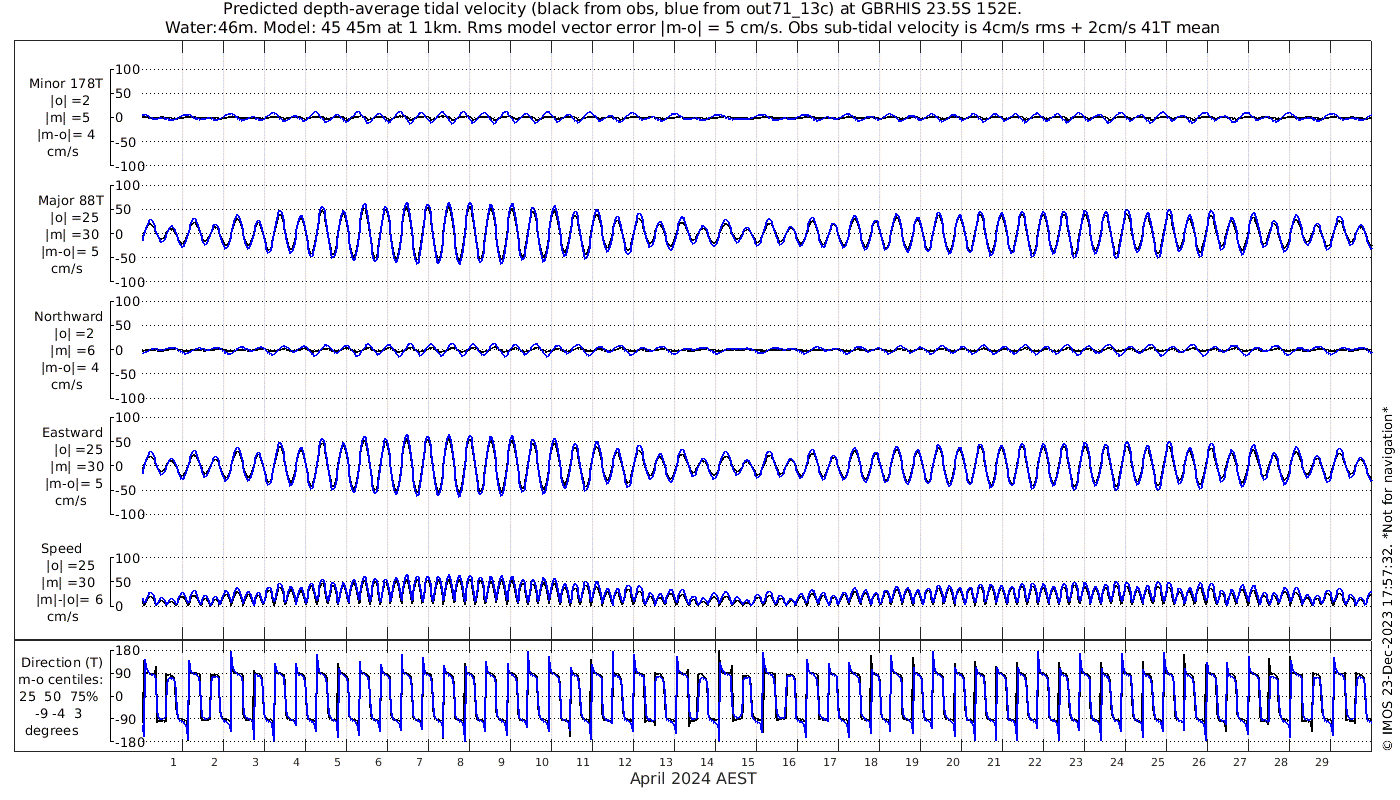1400x800 pixels.
Task: Select the 'Direction (T)' panel label
Action: (x=62, y=662)
